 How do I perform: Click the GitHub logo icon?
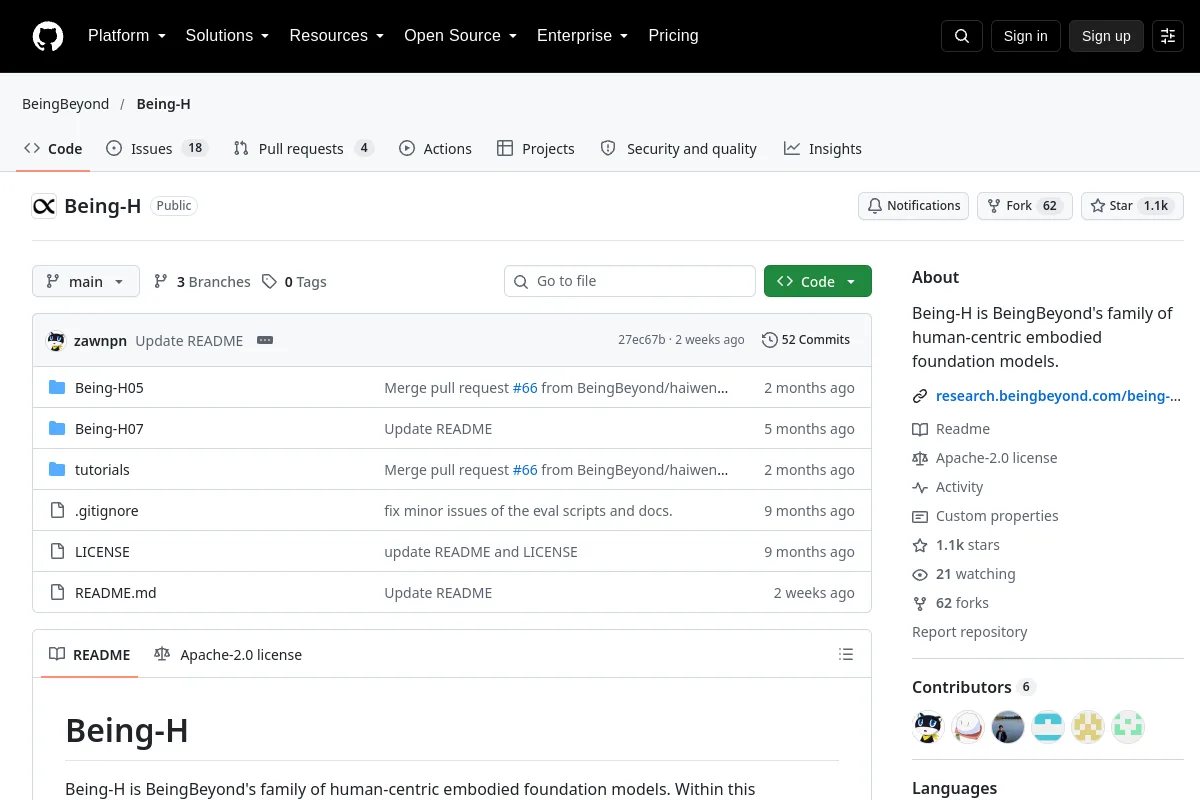48,36
